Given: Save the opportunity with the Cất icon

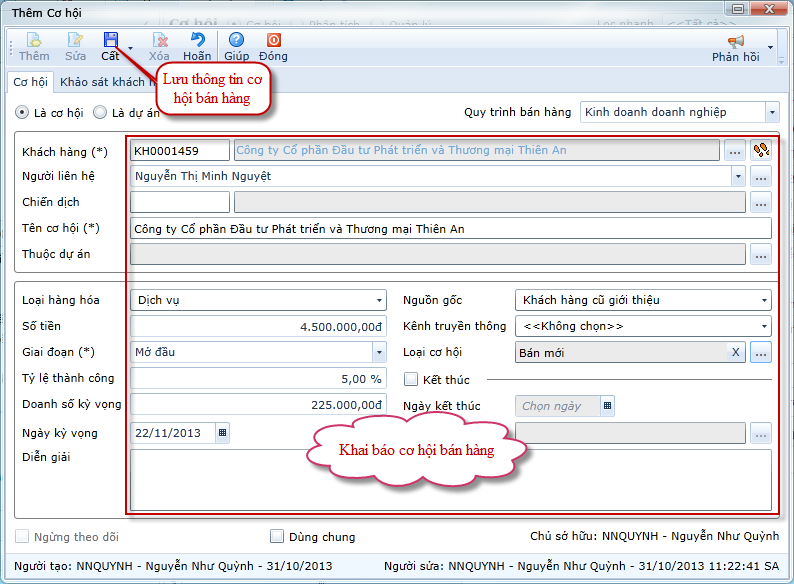Looking at the screenshot, I should pos(110,41).
